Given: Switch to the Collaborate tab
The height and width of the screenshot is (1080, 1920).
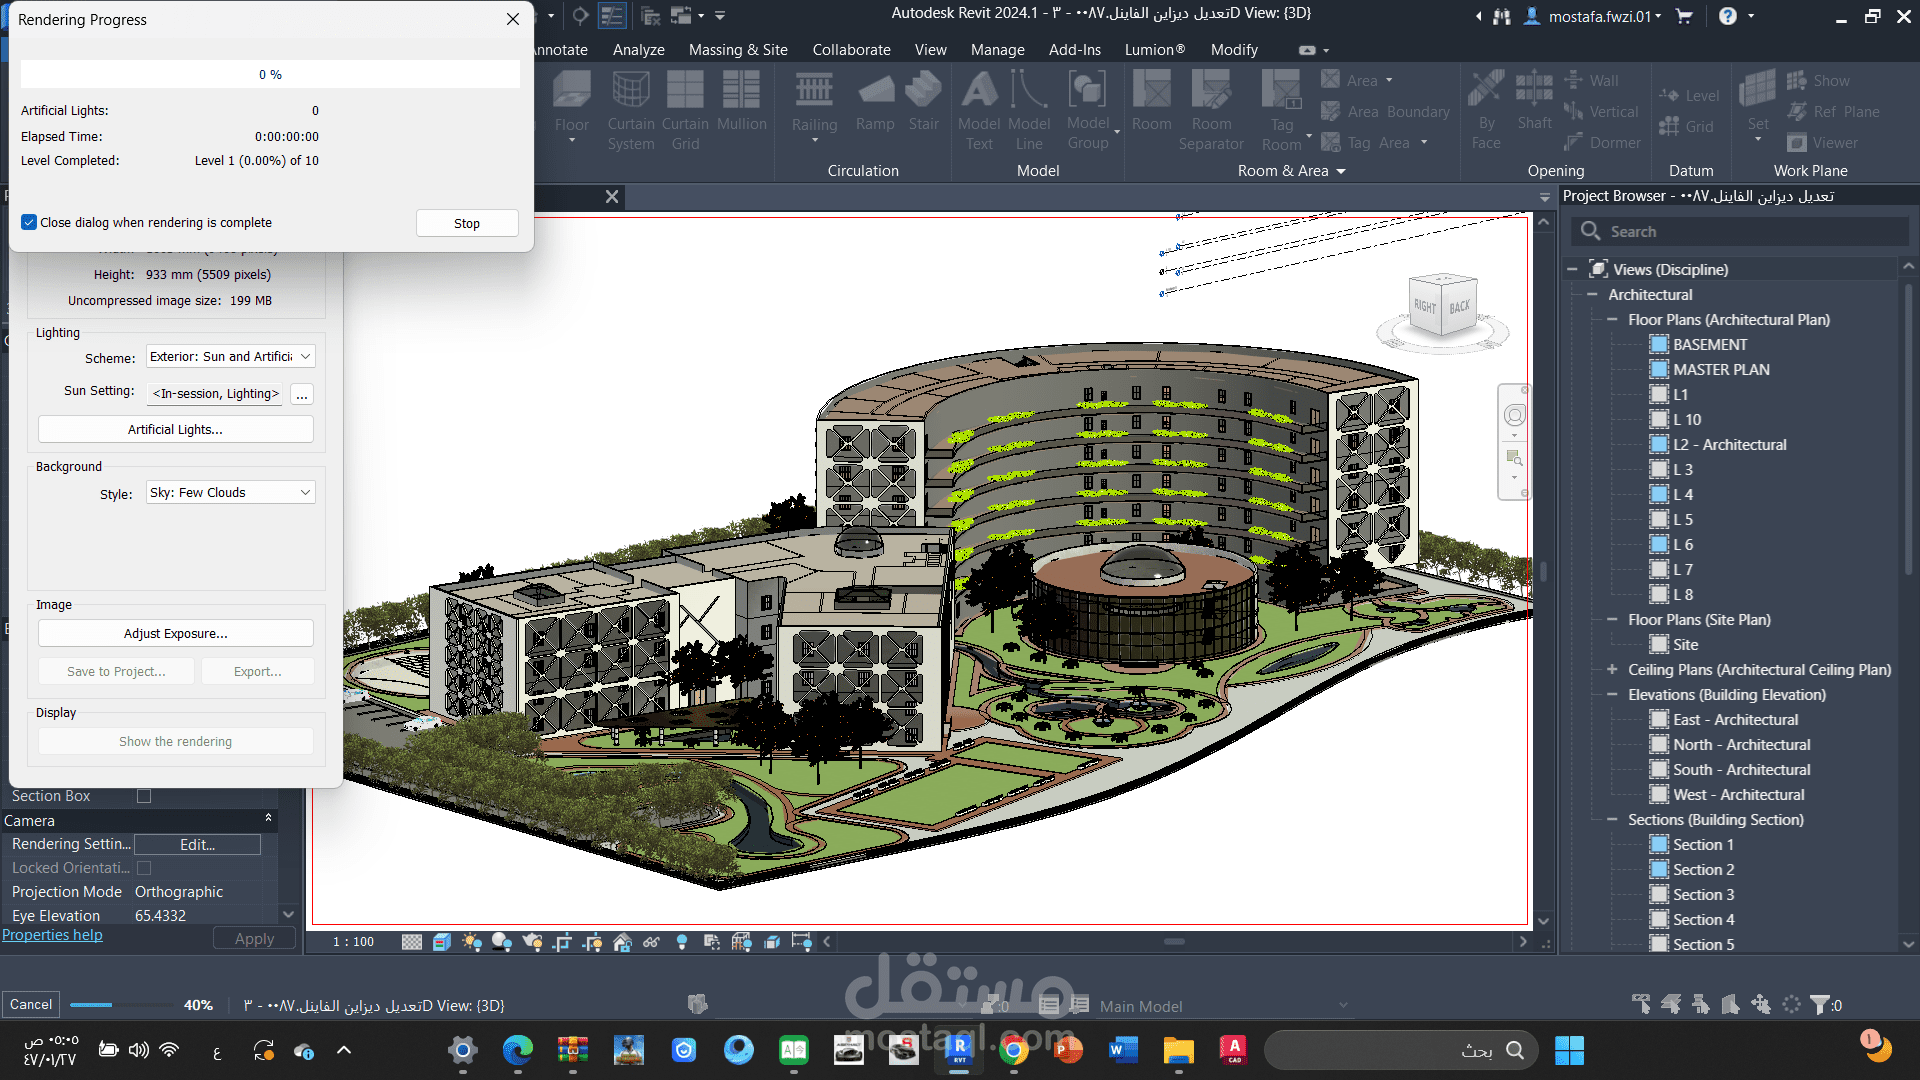Looking at the screenshot, I should (x=851, y=50).
